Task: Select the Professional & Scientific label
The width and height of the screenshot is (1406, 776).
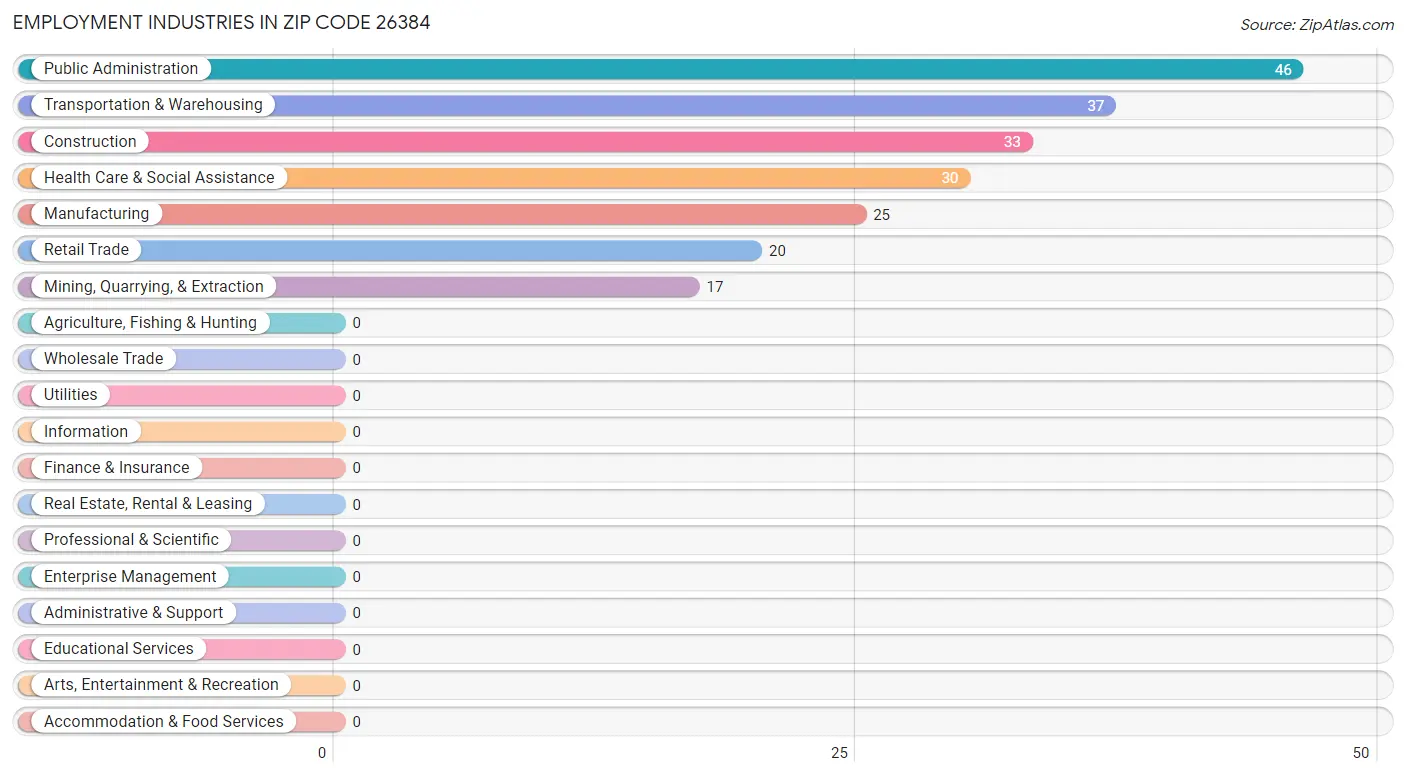Action: pos(131,540)
